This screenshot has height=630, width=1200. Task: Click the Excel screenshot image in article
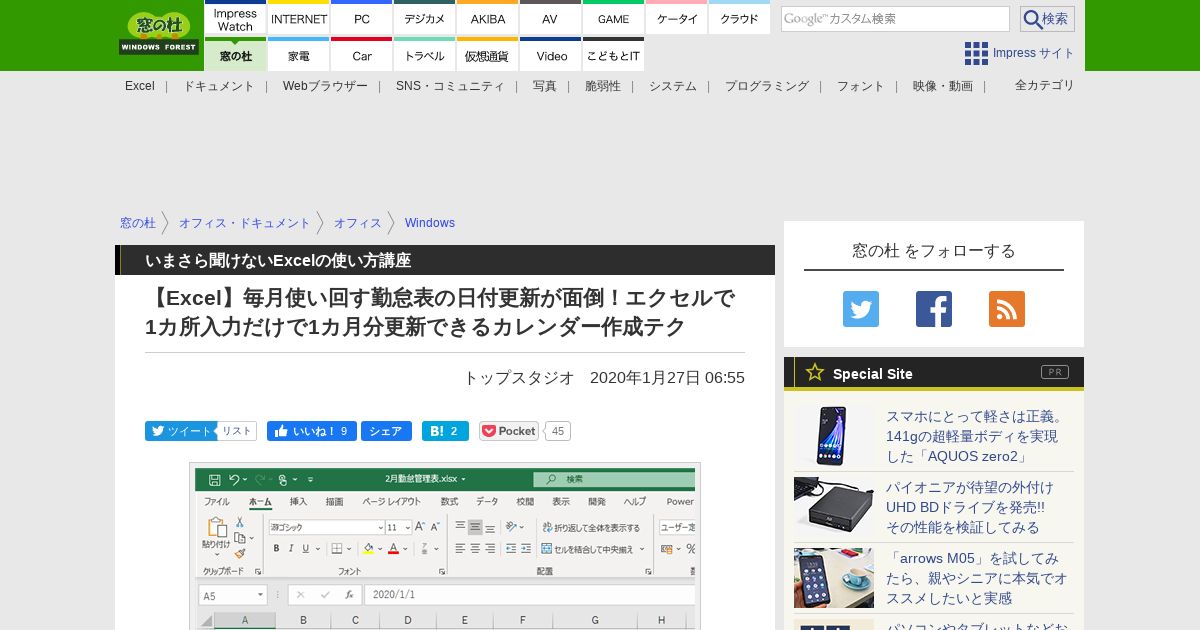point(445,545)
